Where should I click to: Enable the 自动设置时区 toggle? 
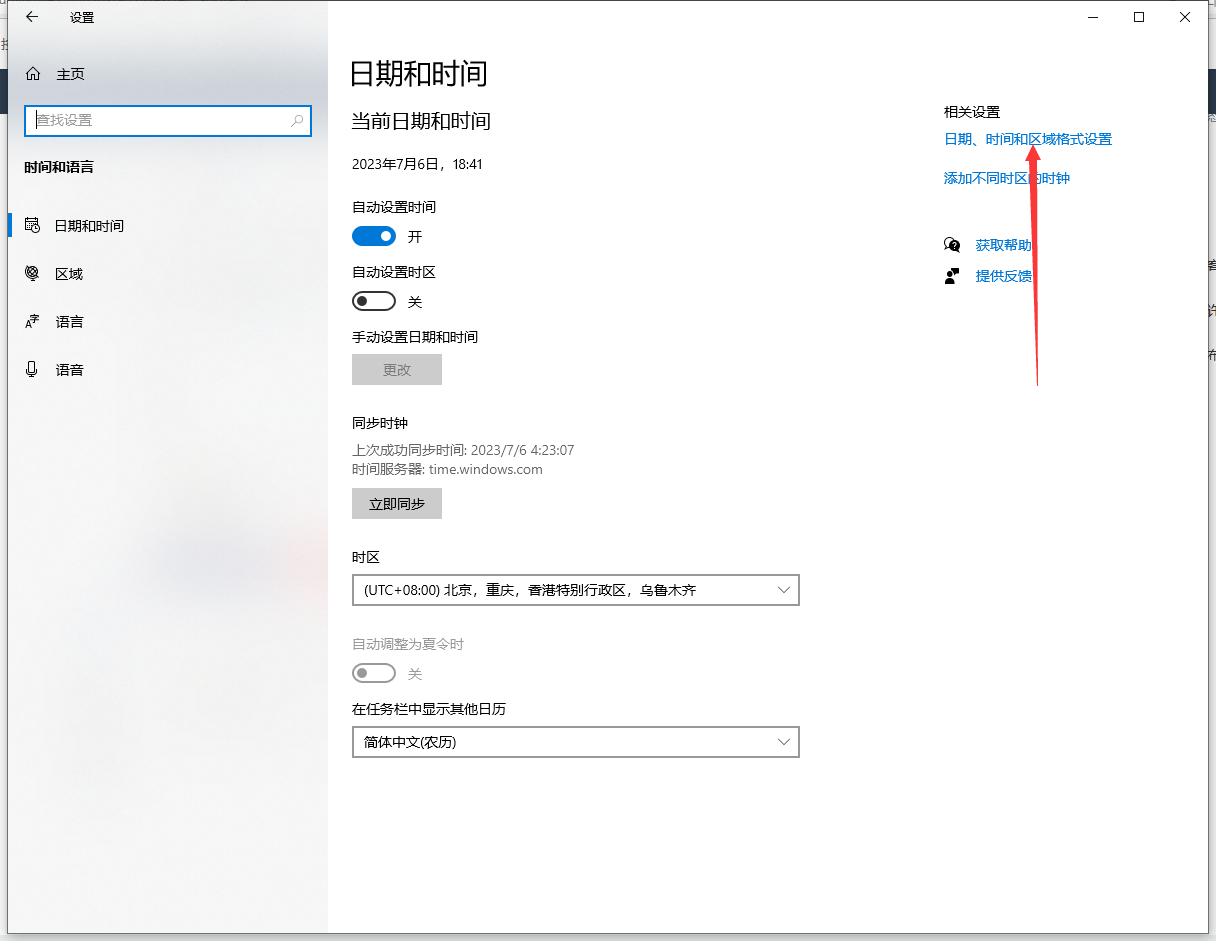click(374, 302)
